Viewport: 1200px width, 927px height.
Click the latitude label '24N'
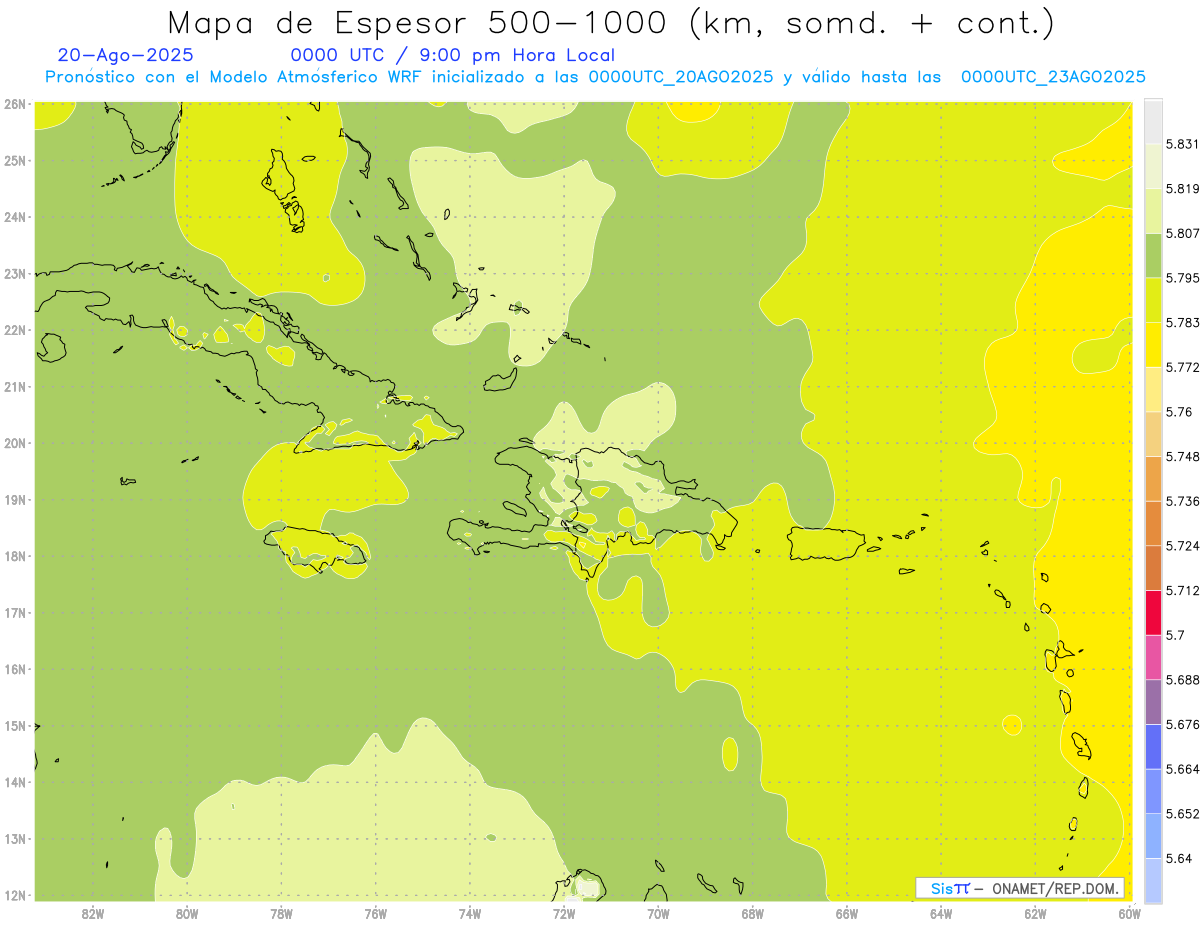(15, 217)
